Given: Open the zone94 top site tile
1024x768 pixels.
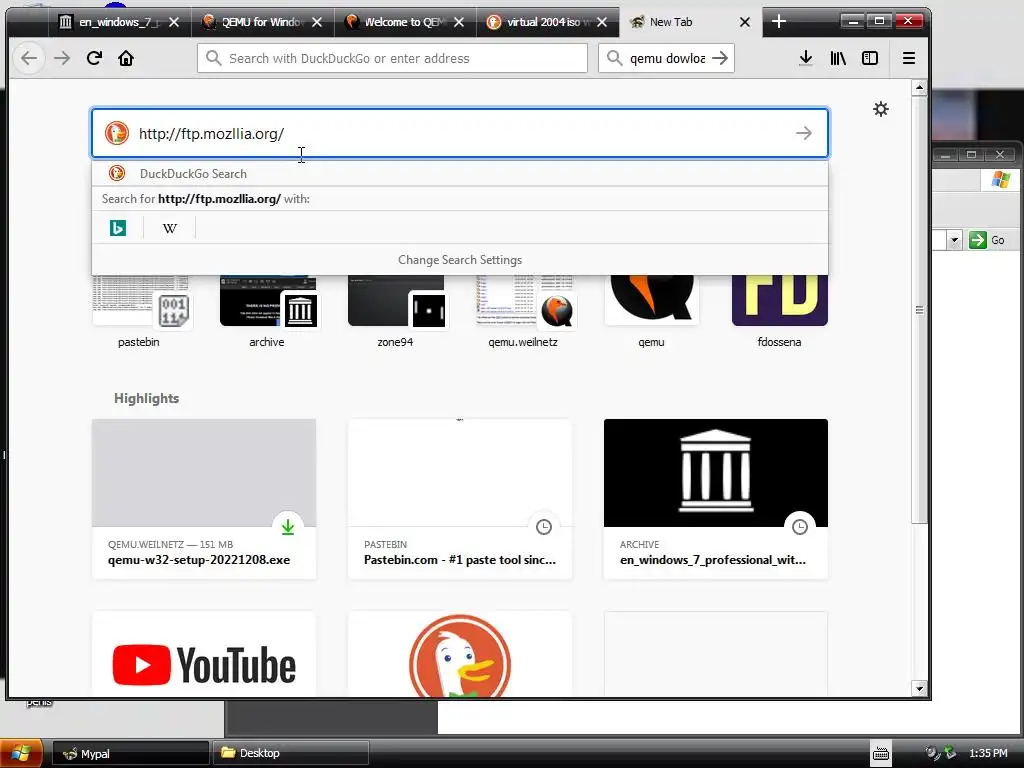Looking at the screenshot, I should 396,312.
